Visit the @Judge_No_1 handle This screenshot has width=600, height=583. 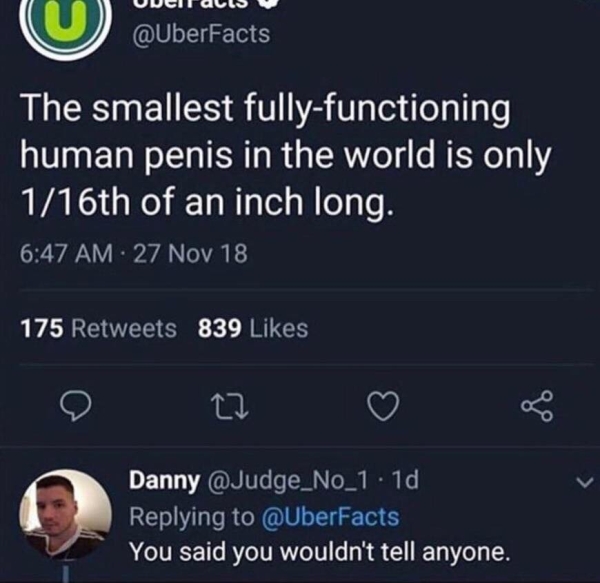tap(284, 482)
